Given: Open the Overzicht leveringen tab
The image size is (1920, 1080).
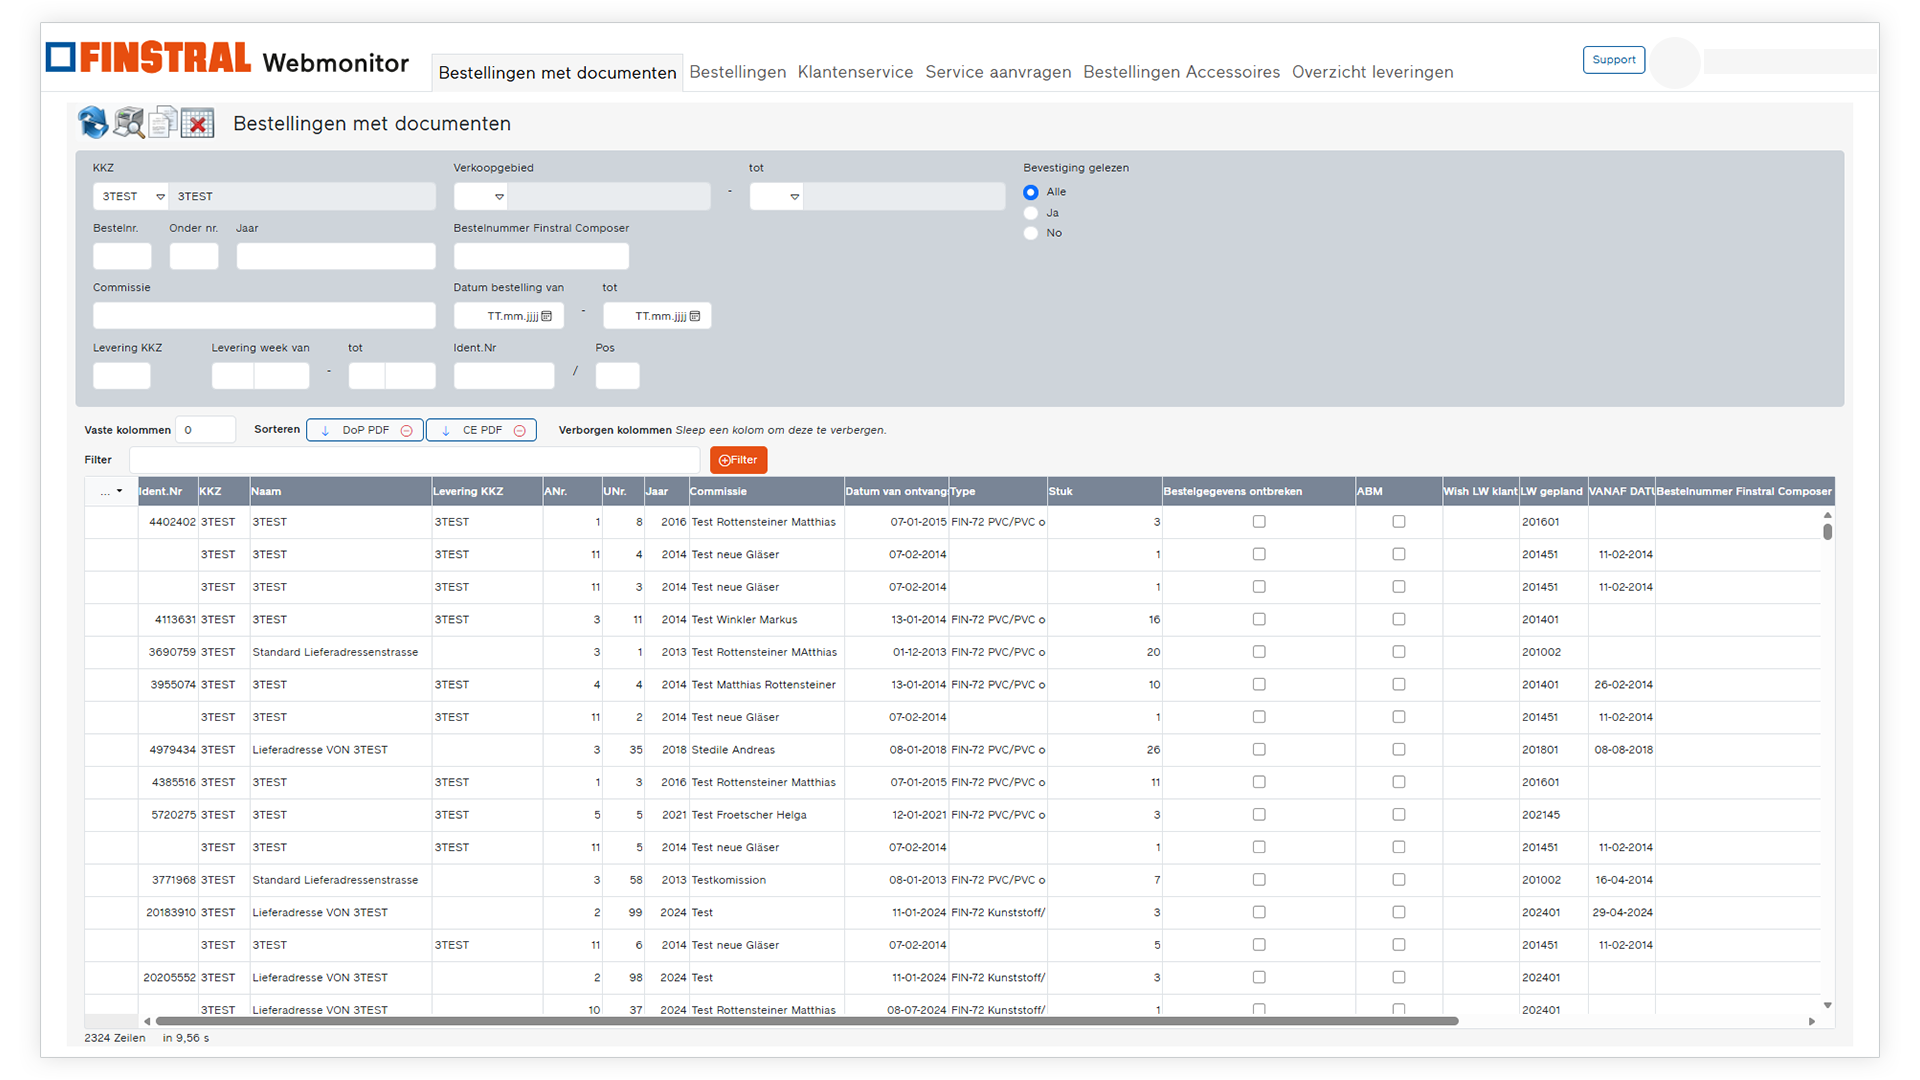Looking at the screenshot, I should click(x=1373, y=72).
